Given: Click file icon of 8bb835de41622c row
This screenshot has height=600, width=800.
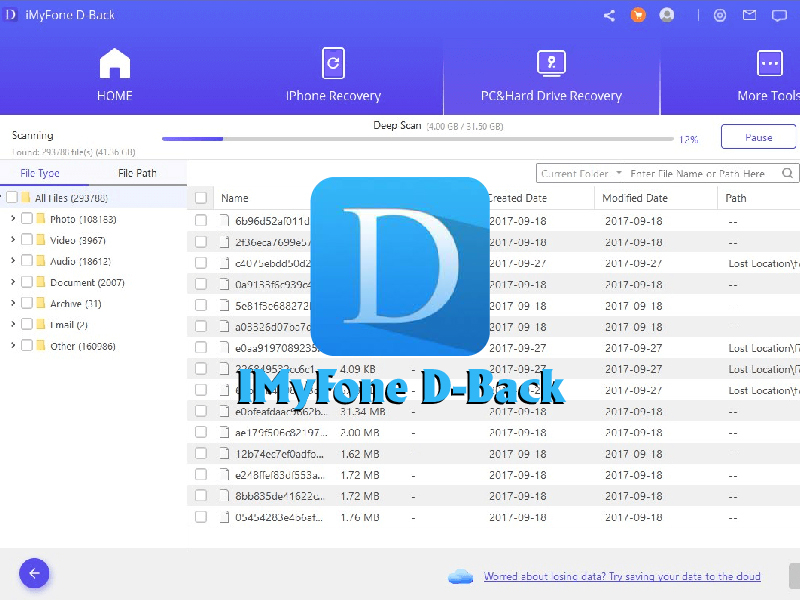Looking at the screenshot, I should coord(224,496).
